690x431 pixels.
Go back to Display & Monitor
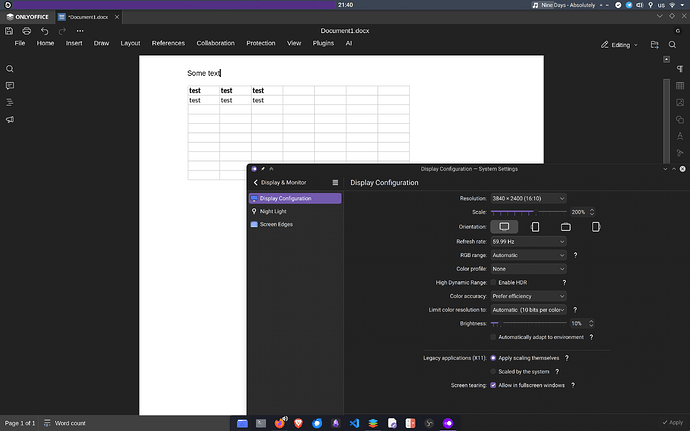tap(280, 182)
